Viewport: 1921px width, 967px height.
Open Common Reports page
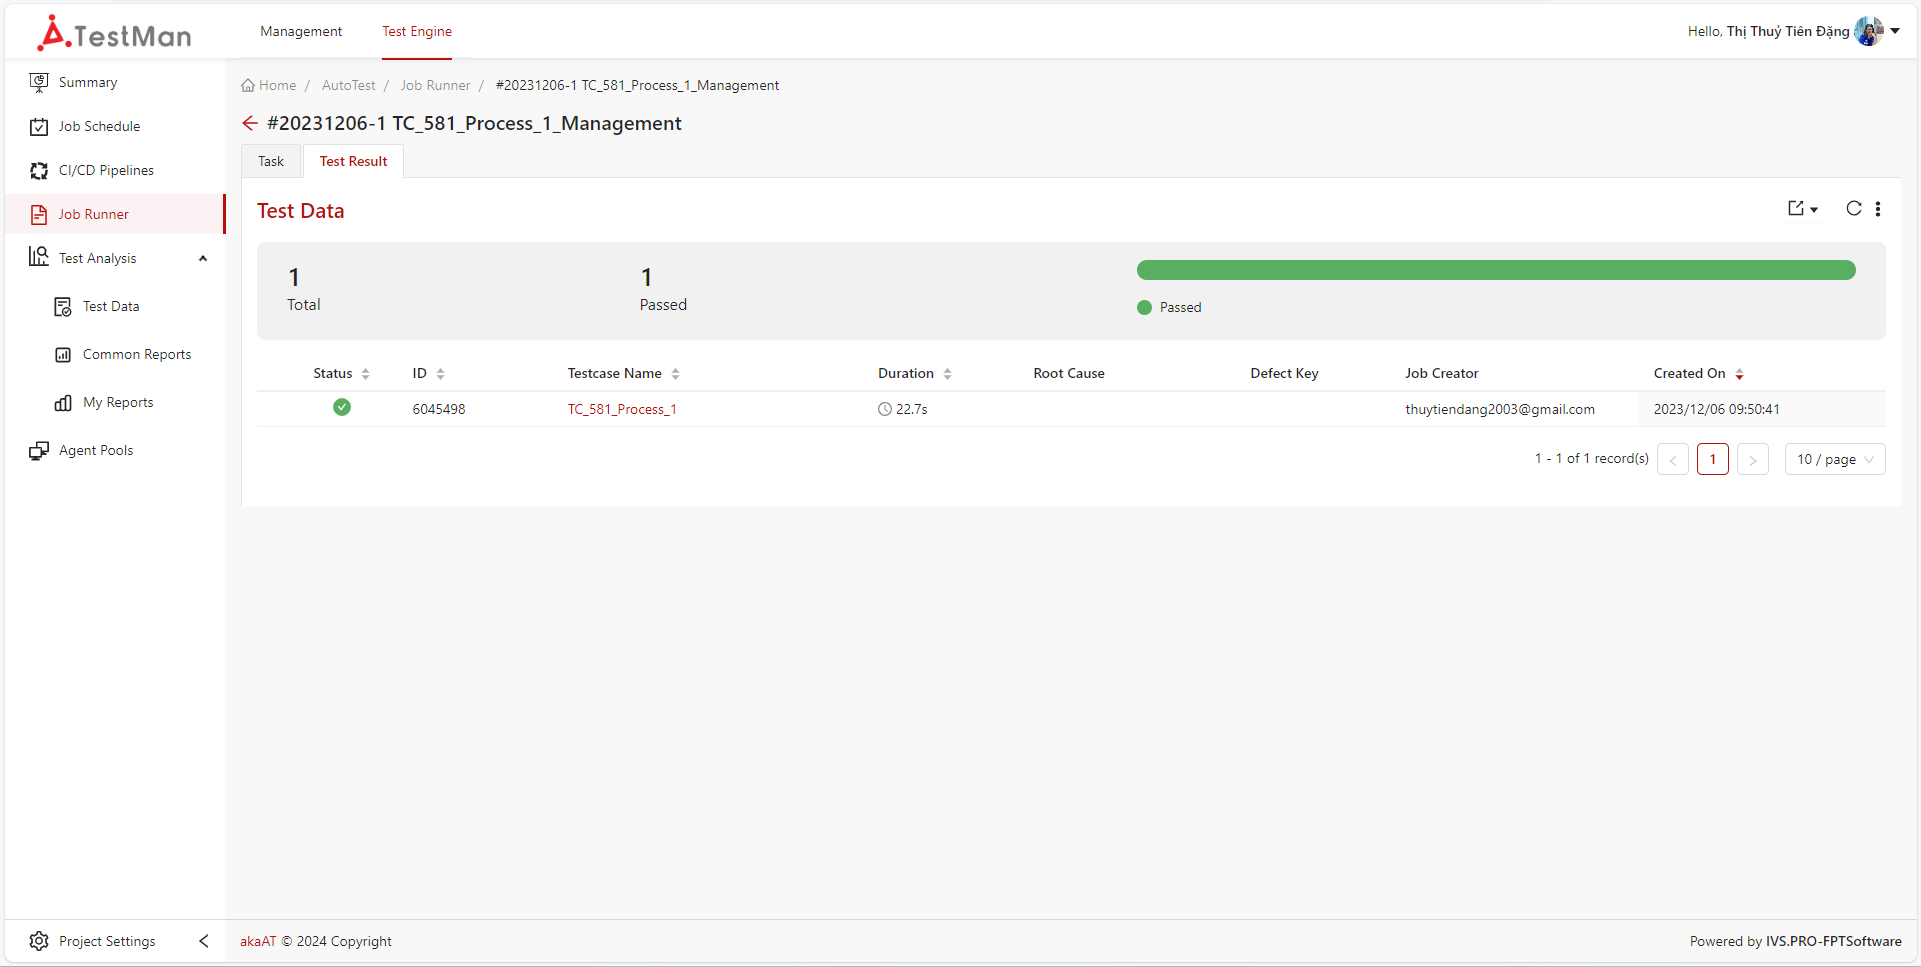point(137,354)
